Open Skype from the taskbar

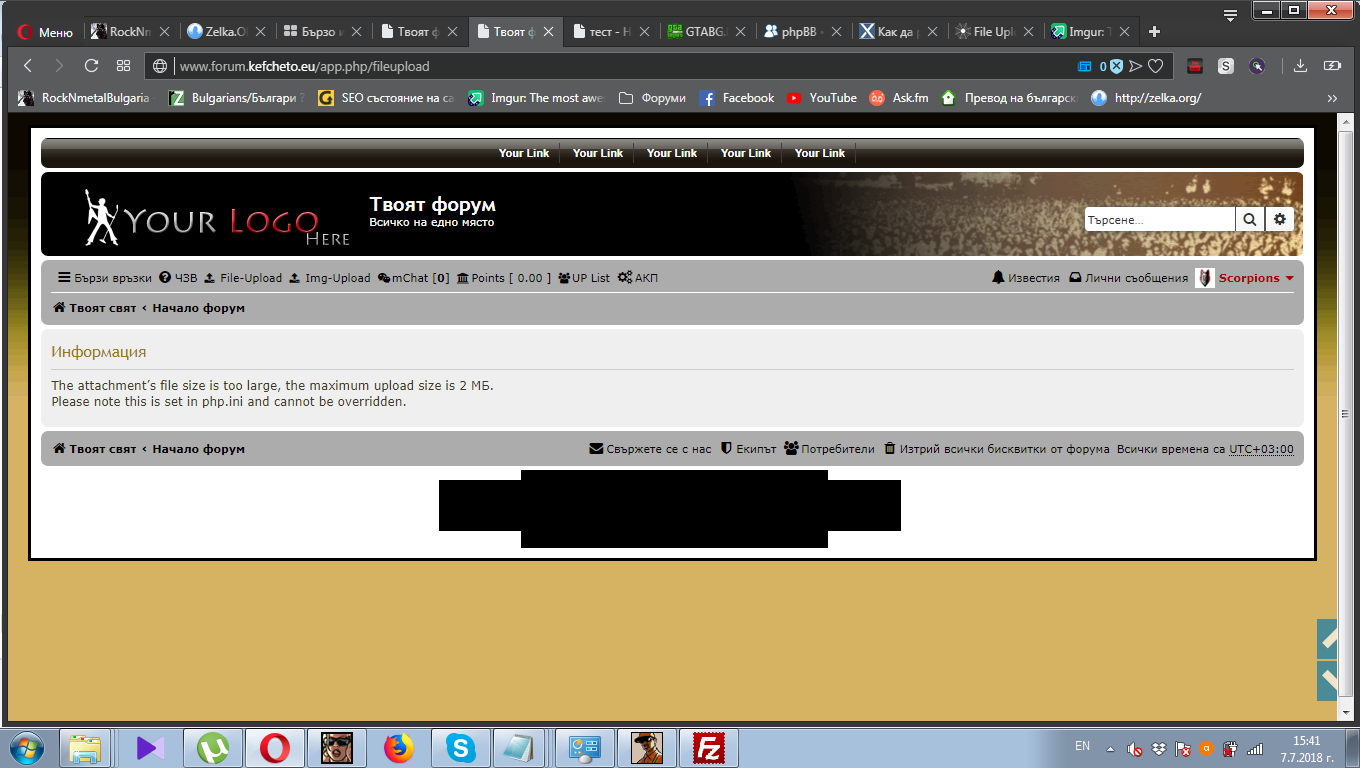coord(461,747)
